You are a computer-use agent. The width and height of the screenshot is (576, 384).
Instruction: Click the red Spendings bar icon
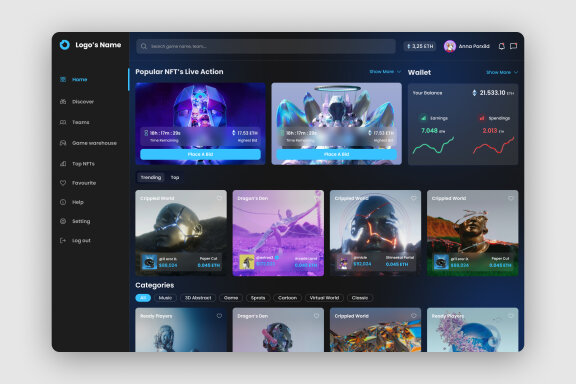coord(482,118)
